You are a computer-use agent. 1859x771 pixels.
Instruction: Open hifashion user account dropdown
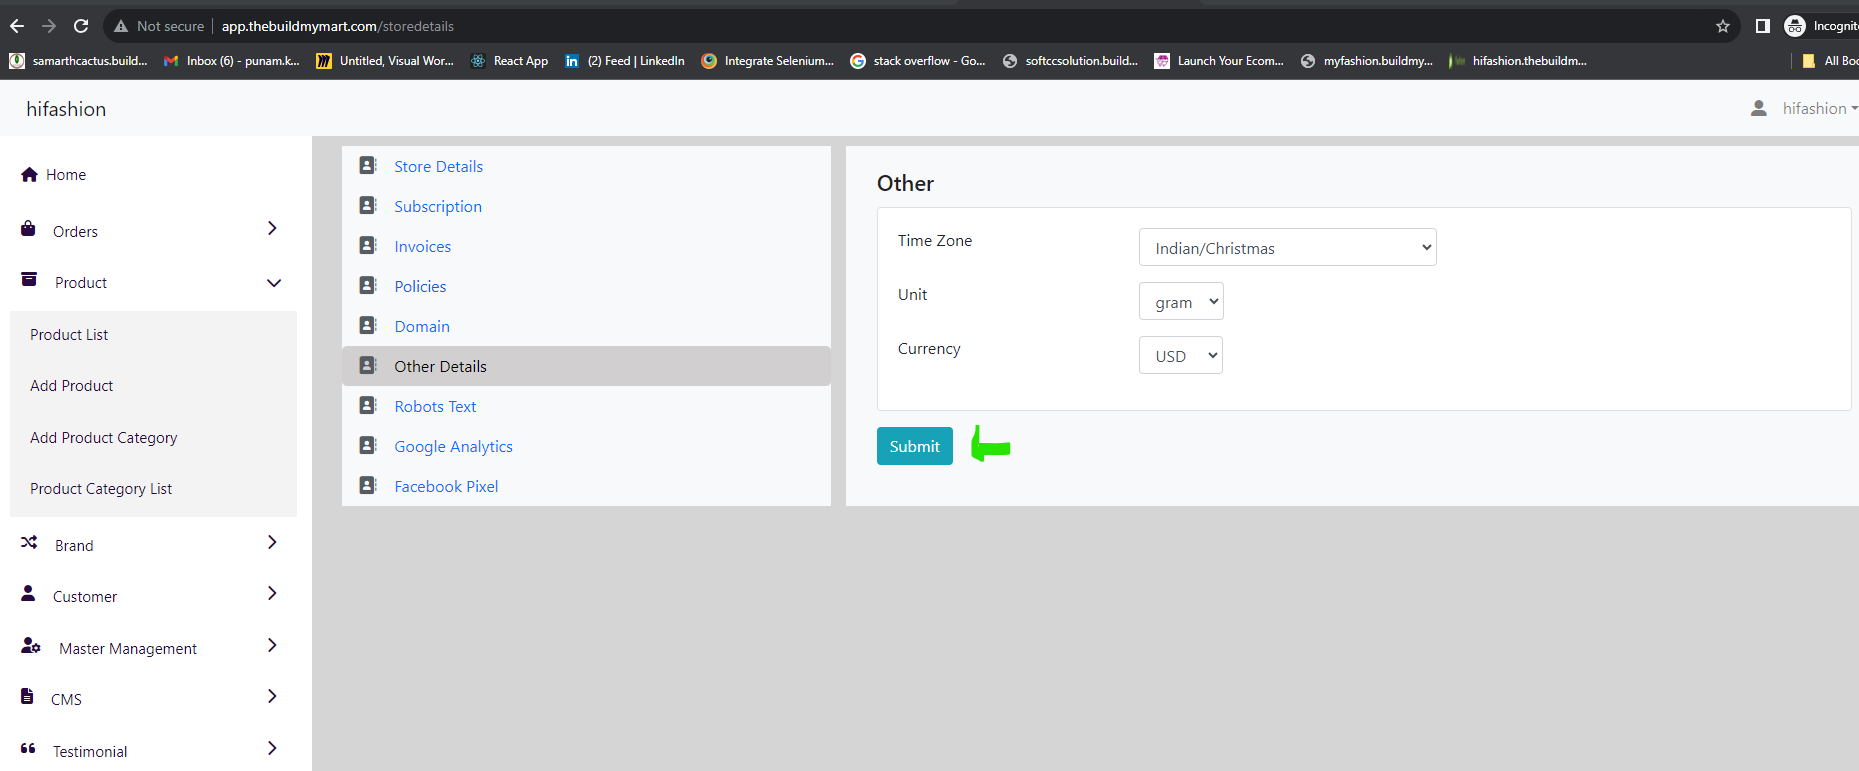(x=1819, y=108)
